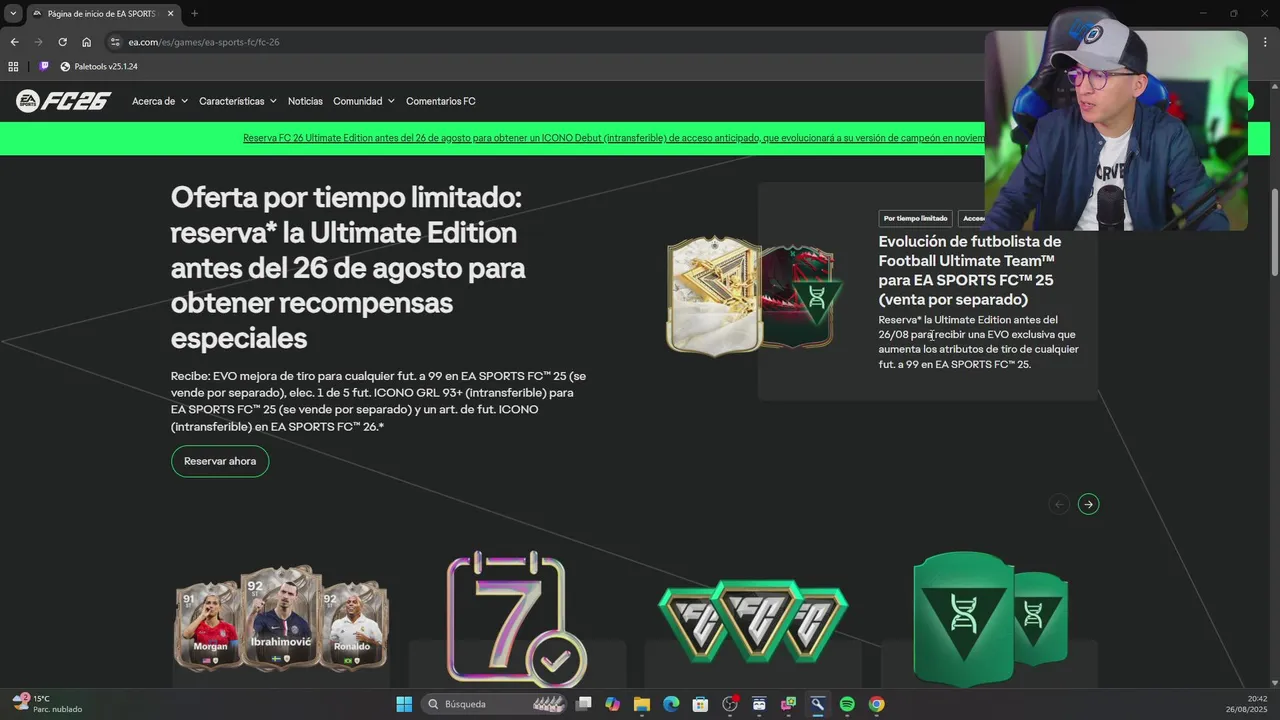Screen dimensions: 1280x720
Task: Click the EA FC26 logo
Action: 62,101
